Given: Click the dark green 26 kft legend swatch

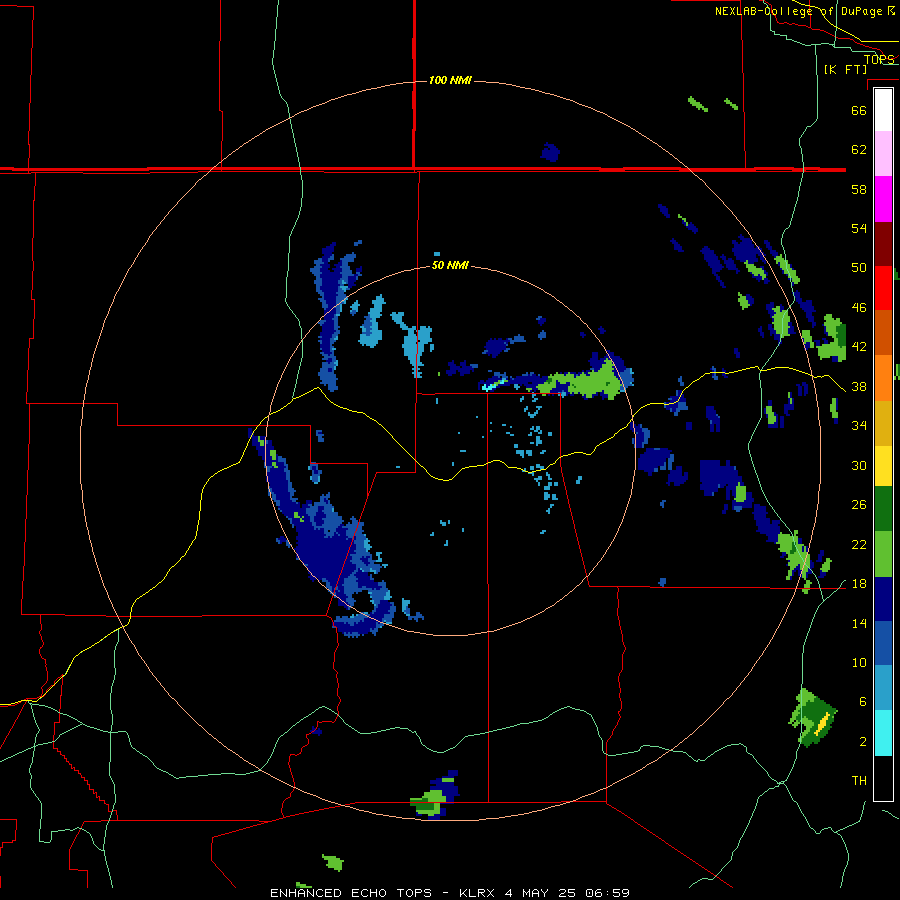Looking at the screenshot, I should coord(883,509).
